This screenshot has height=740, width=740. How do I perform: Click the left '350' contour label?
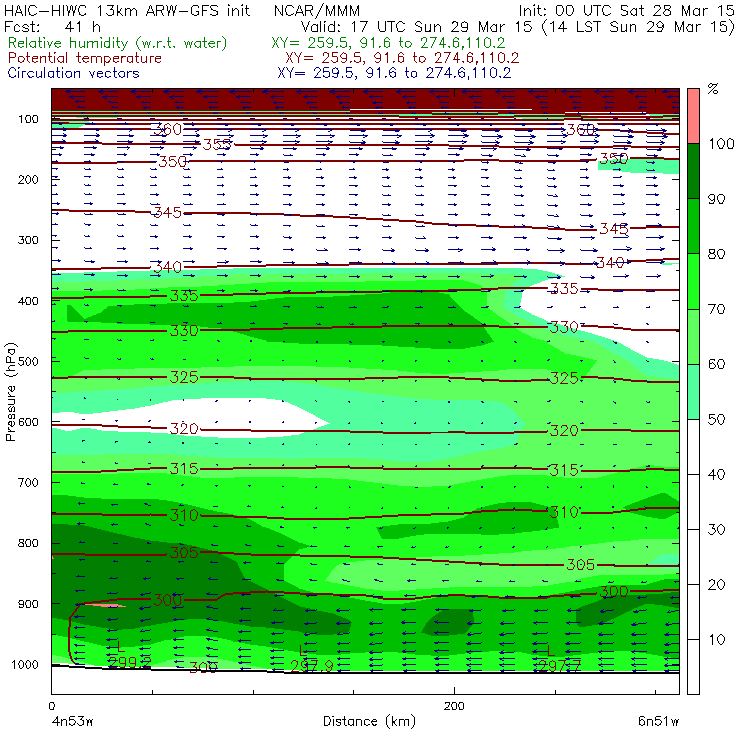click(x=173, y=162)
